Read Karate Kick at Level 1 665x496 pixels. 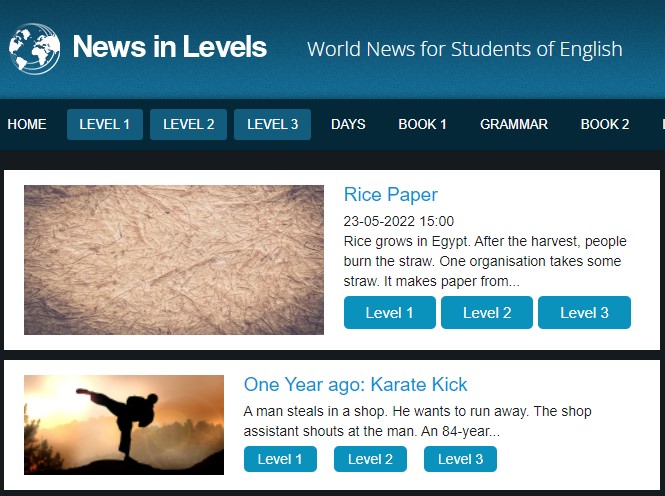click(x=280, y=459)
